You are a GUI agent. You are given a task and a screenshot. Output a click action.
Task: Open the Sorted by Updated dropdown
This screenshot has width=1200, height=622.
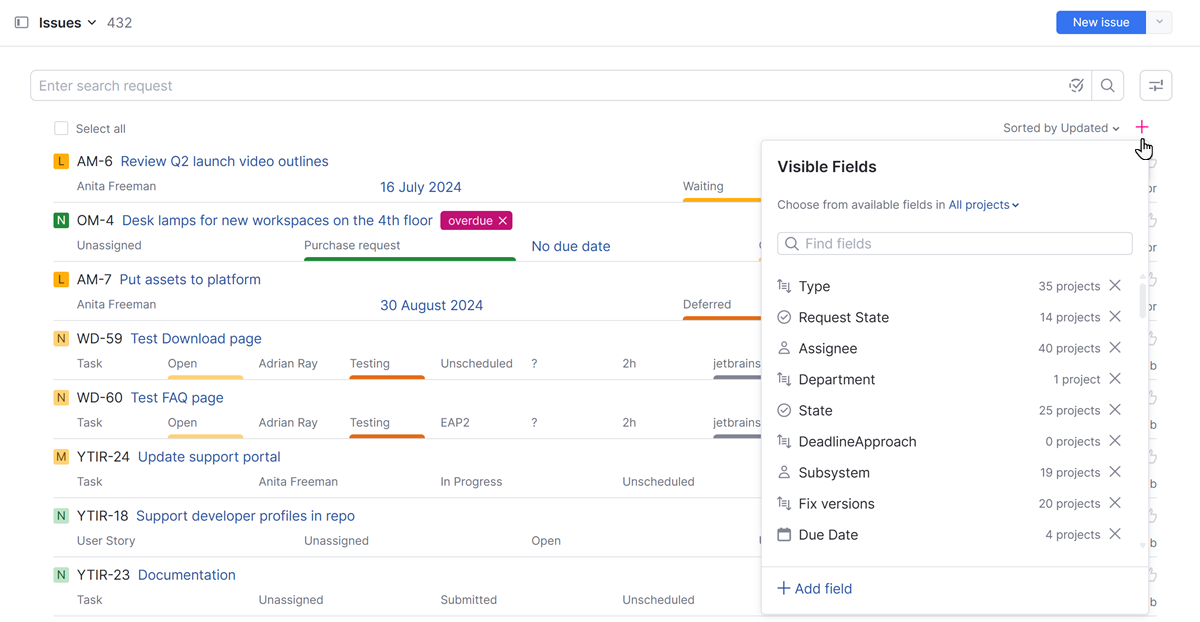pos(1060,128)
